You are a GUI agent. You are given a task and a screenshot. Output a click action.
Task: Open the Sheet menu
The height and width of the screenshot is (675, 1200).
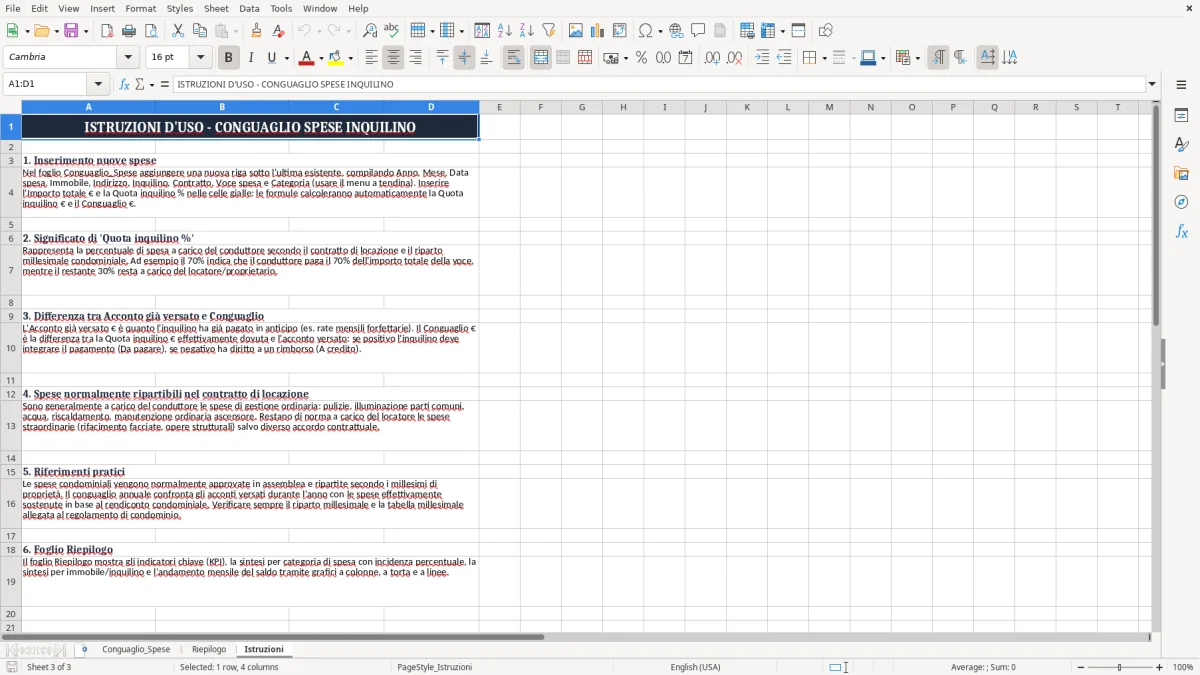tap(216, 8)
